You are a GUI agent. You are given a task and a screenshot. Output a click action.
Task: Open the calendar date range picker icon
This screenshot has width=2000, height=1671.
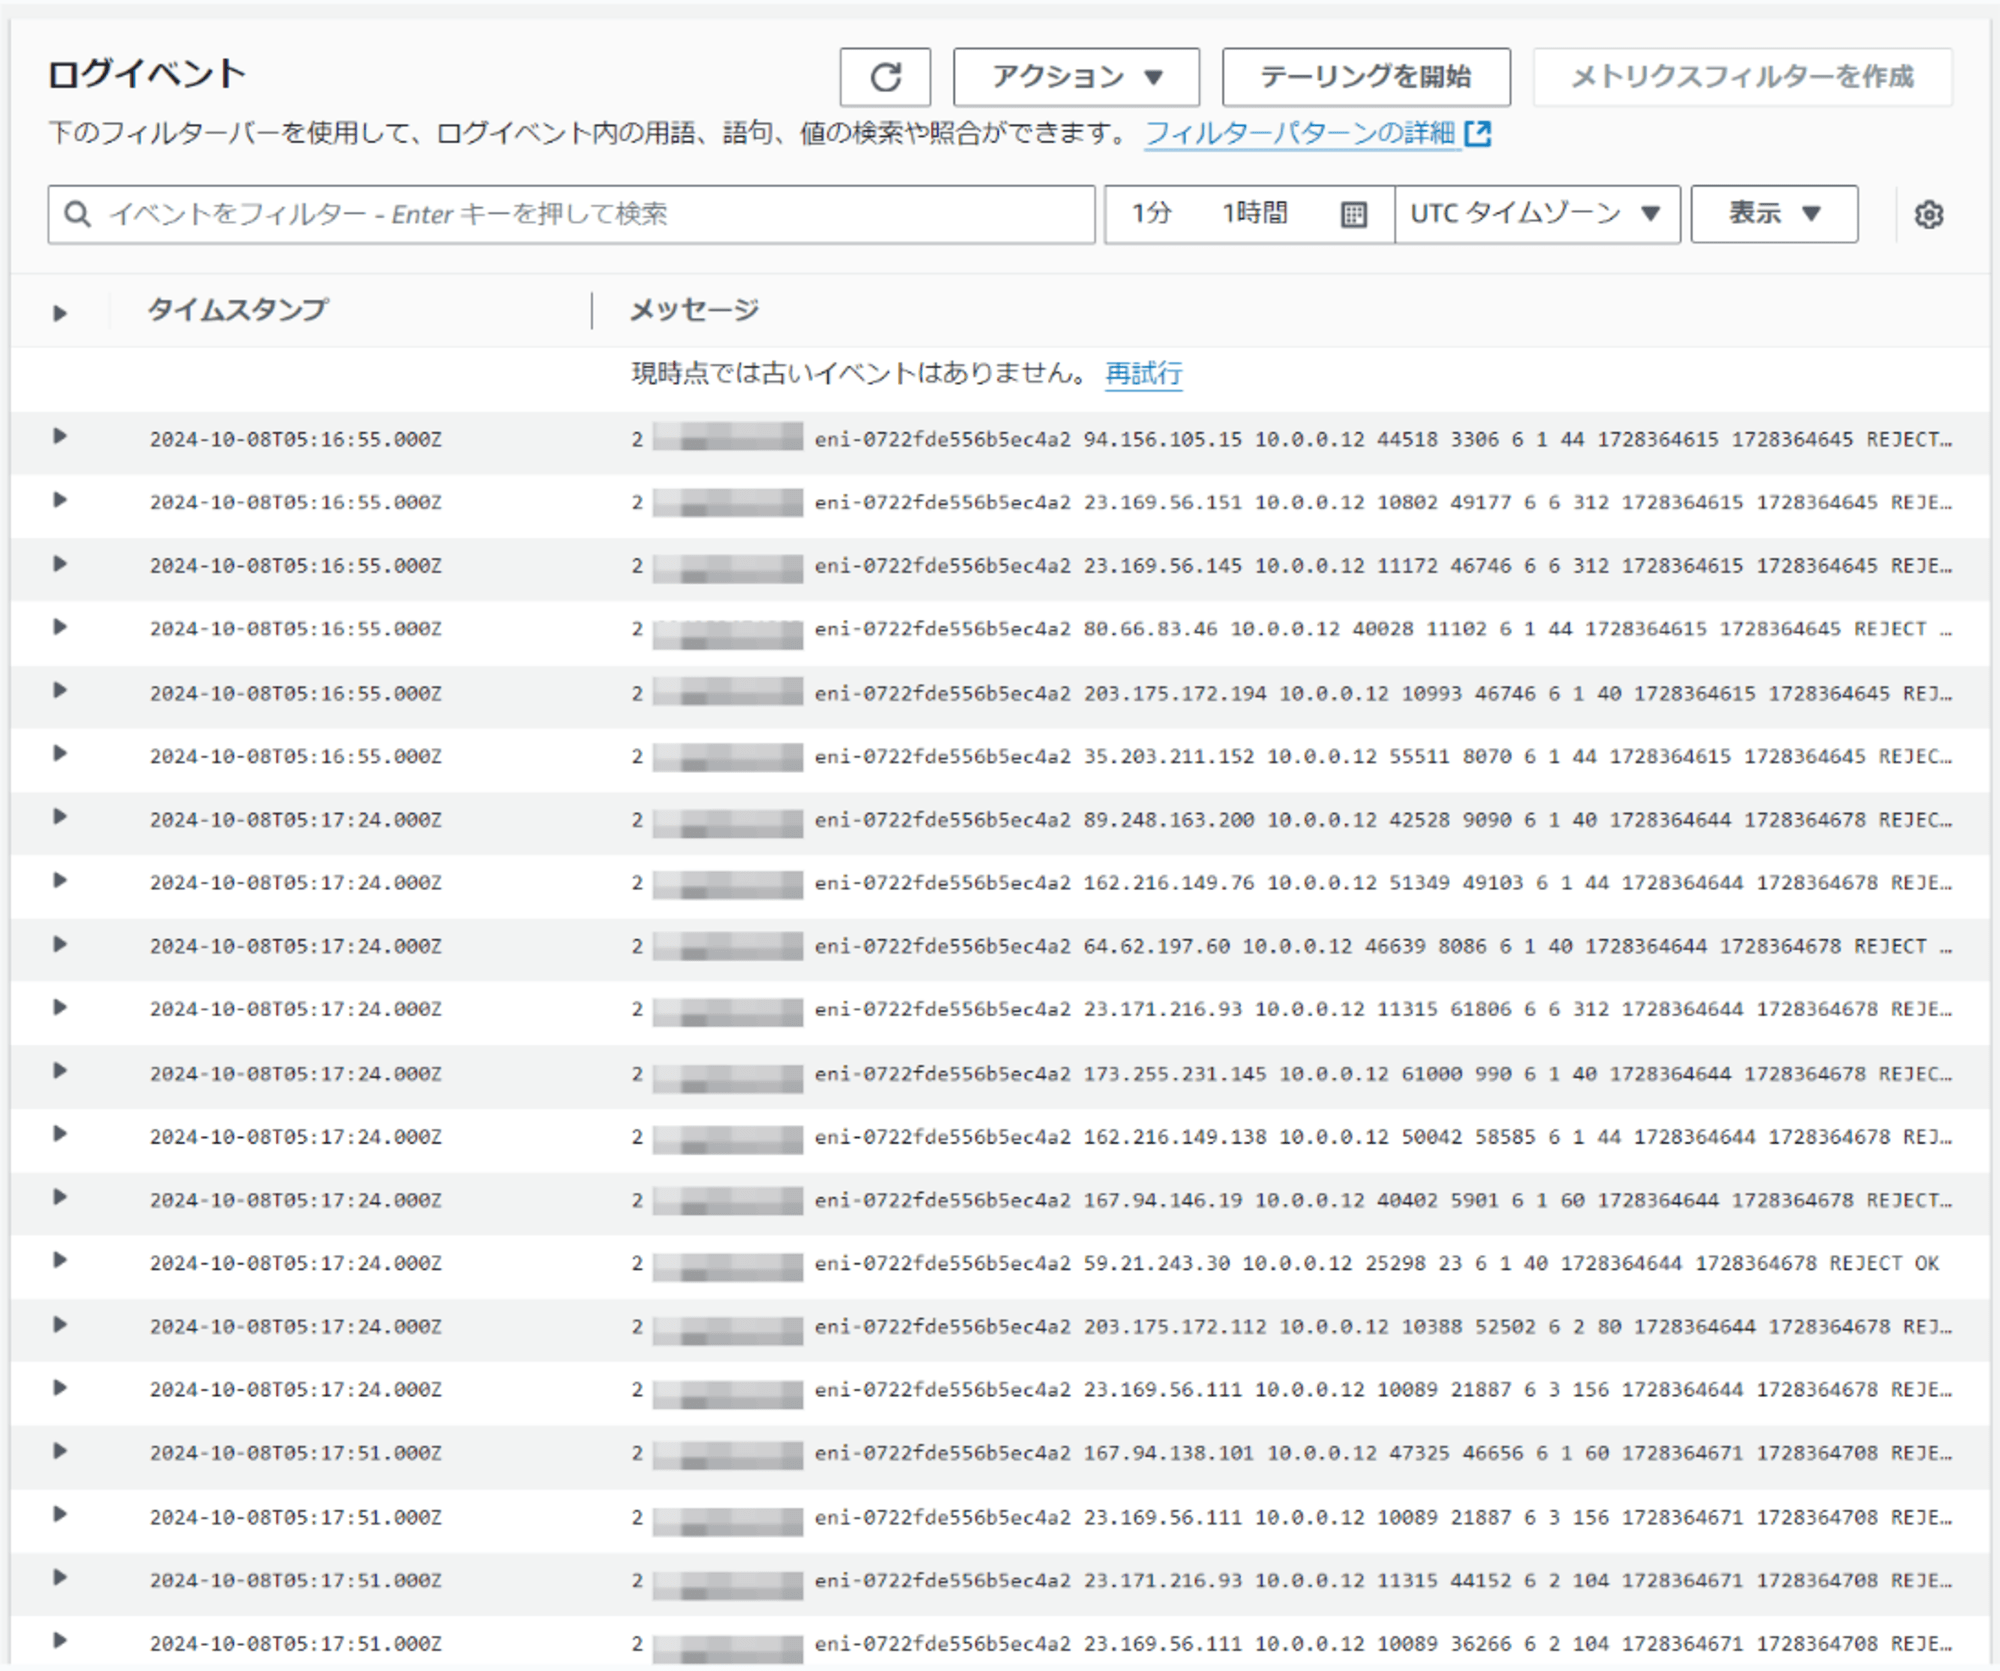click(x=1353, y=214)
